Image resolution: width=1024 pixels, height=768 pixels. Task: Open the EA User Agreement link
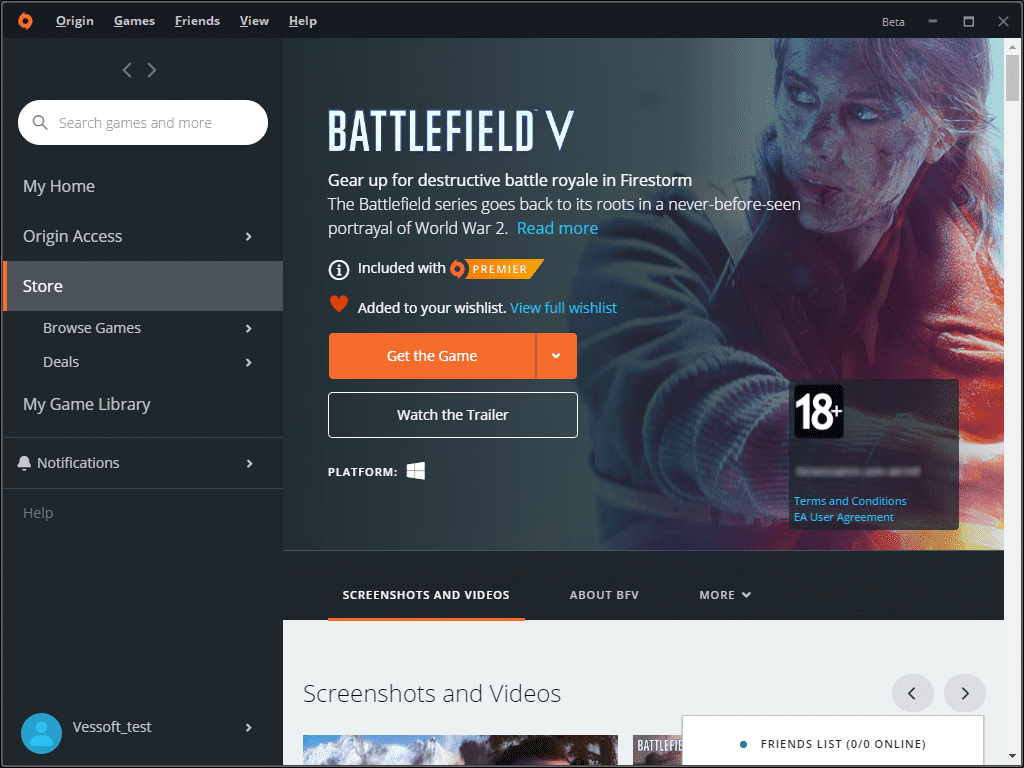point(843,517)
